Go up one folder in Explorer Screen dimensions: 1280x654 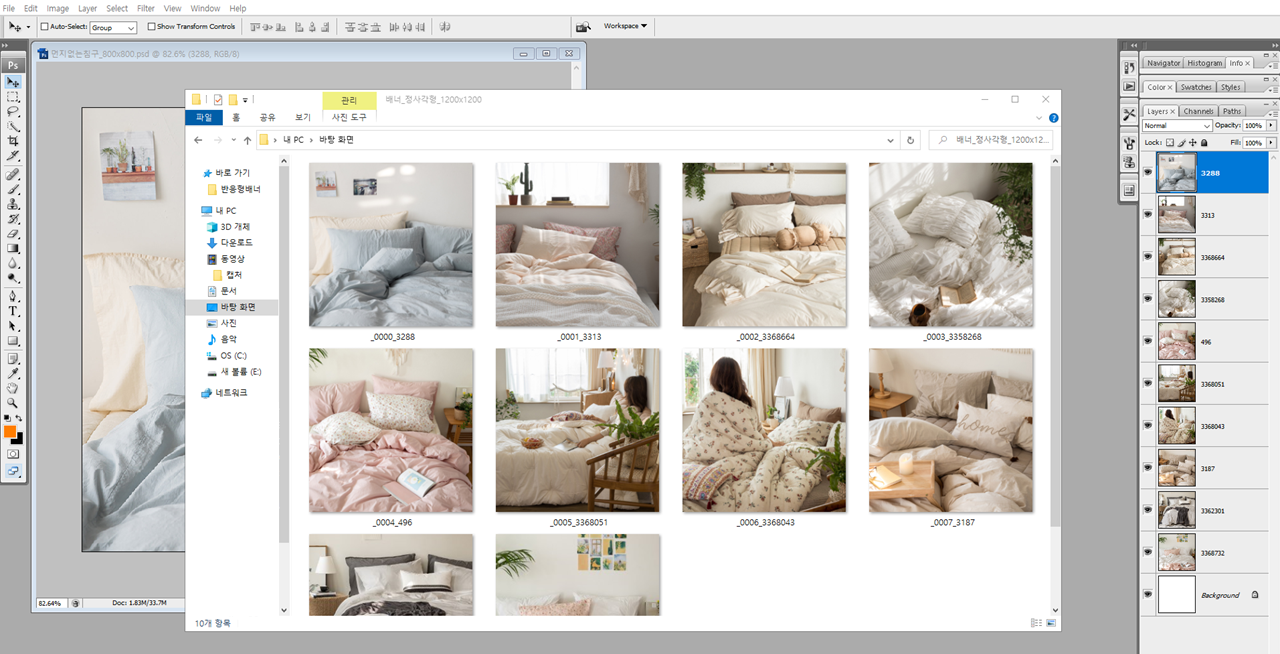coord(247,140)
